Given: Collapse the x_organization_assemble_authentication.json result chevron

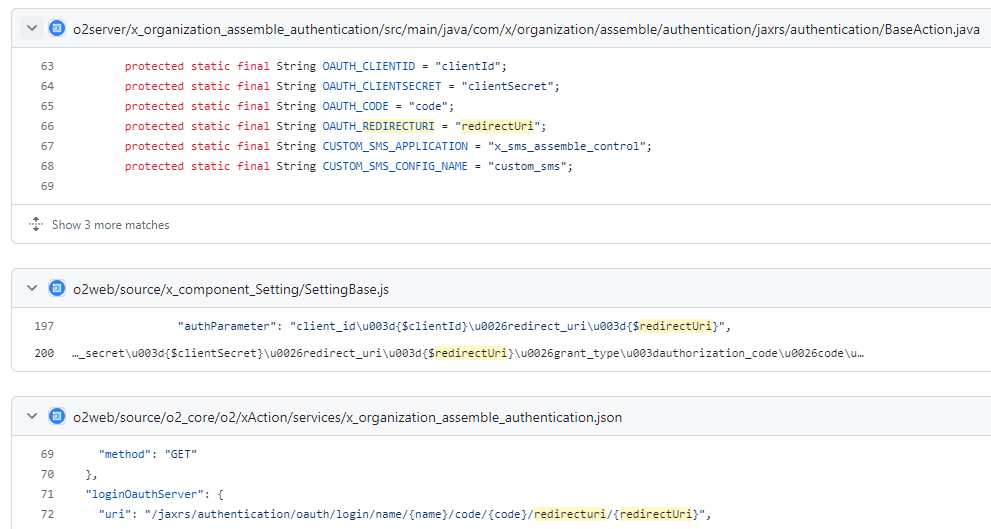Looking at the screenshot, I should pyautogui.click(x=32, y=417).
